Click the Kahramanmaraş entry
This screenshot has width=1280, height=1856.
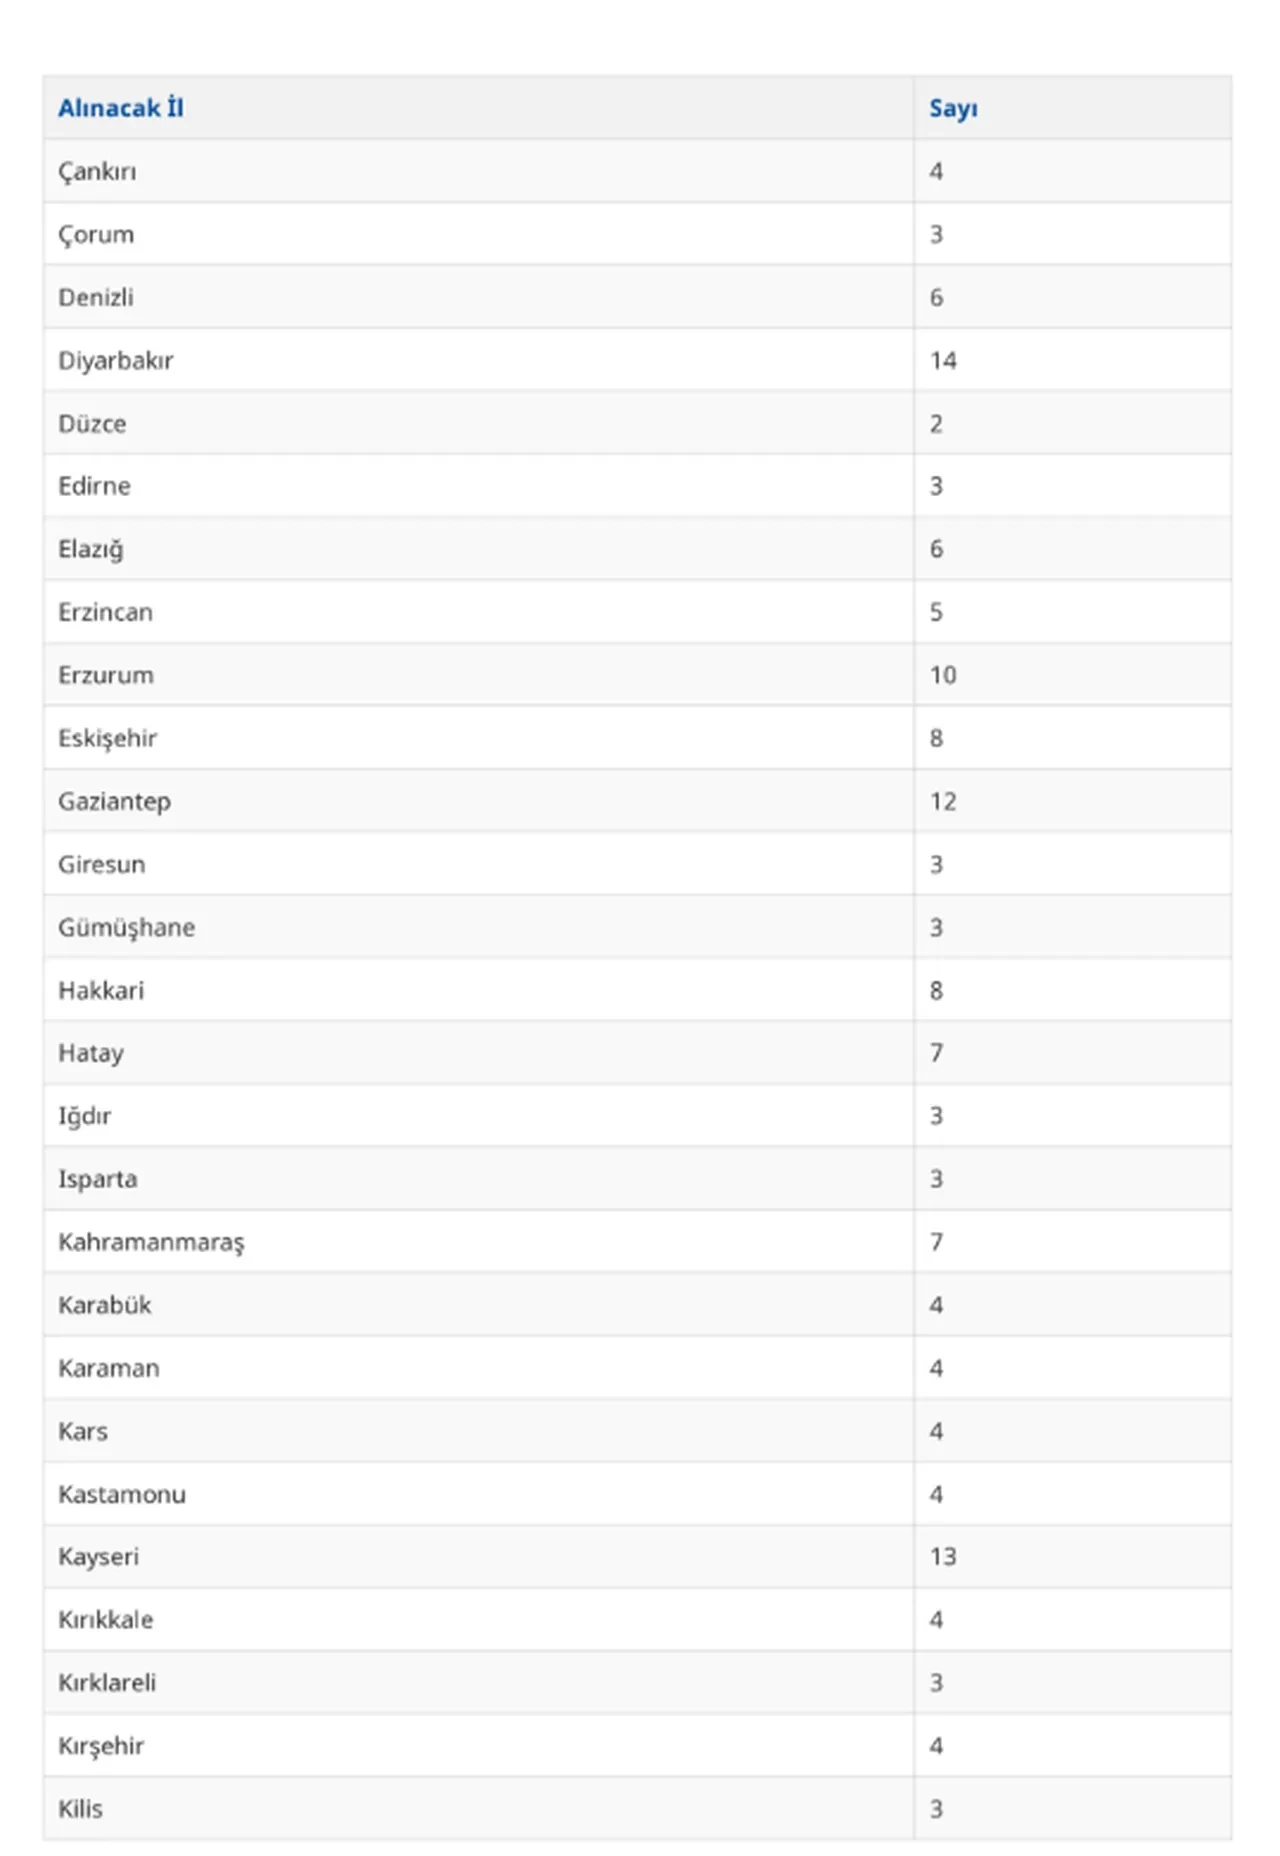coord(151,1242)
